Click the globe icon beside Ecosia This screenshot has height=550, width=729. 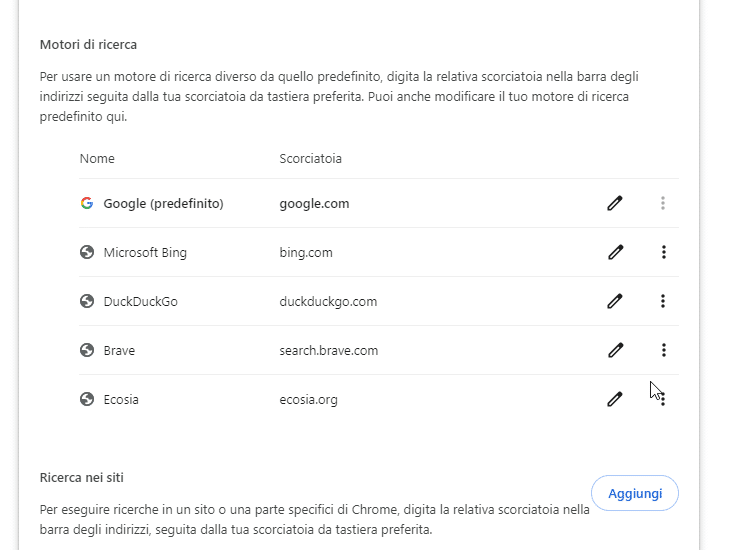coord(86,399)
